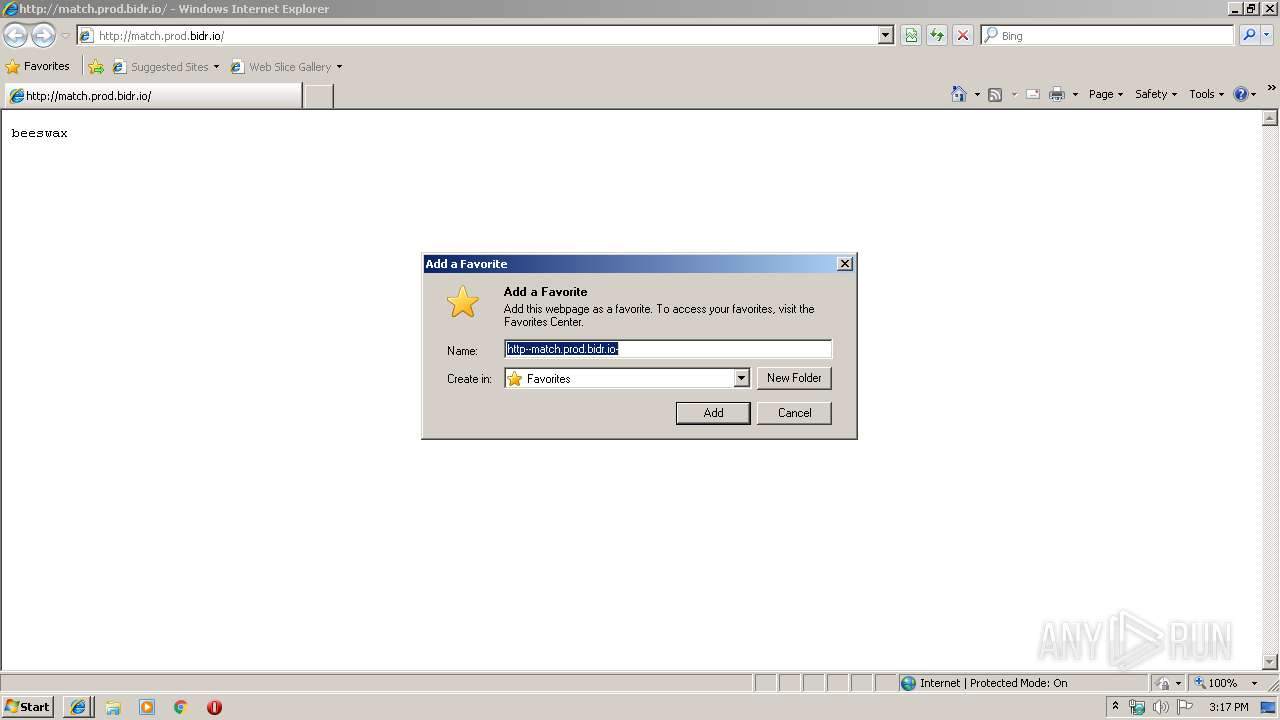Viewport: 1280px width, 720px height.
Task: Open Windows Media Player taskbar icon
Action: (x=147, y=707)
